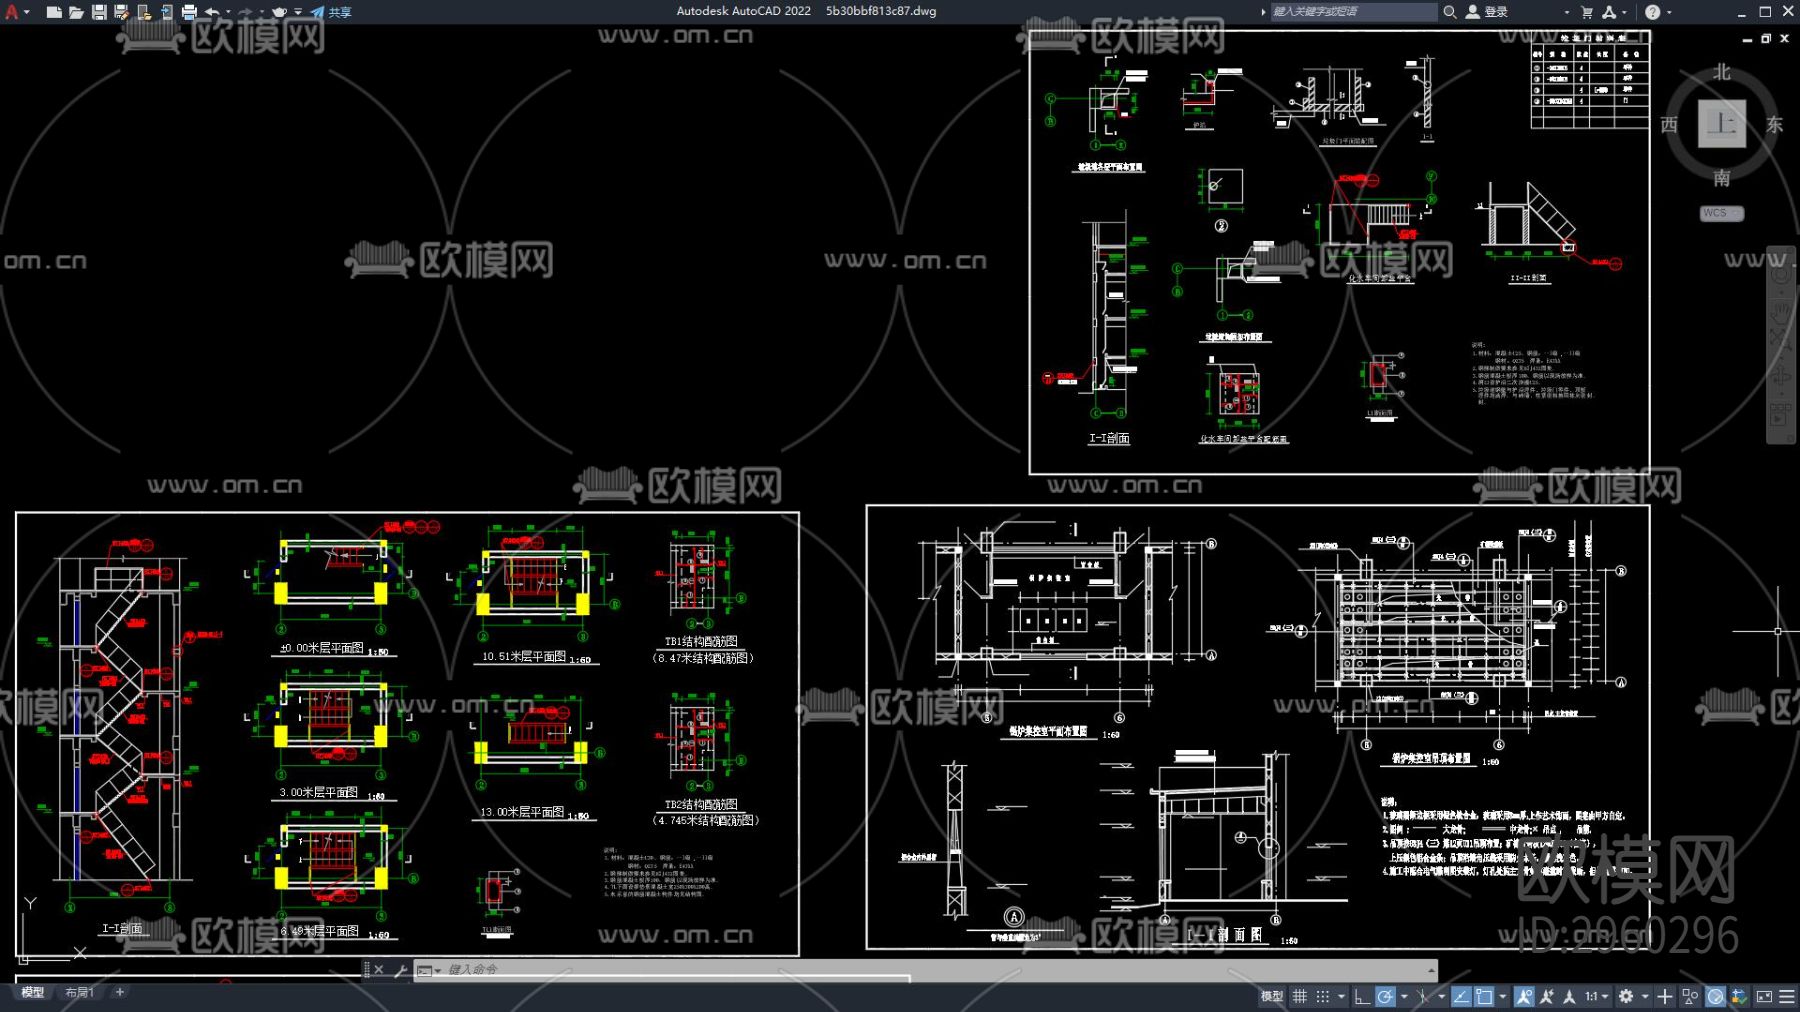Click the New drawing icon

point(54,12)
